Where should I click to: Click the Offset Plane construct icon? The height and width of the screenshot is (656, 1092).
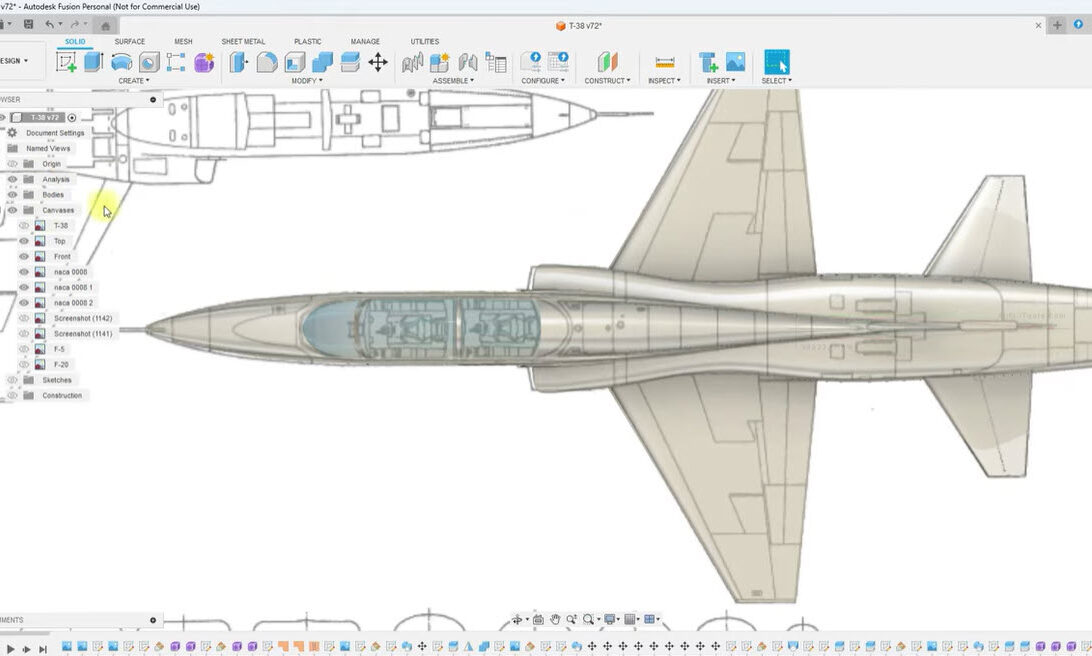click(607, 62)
